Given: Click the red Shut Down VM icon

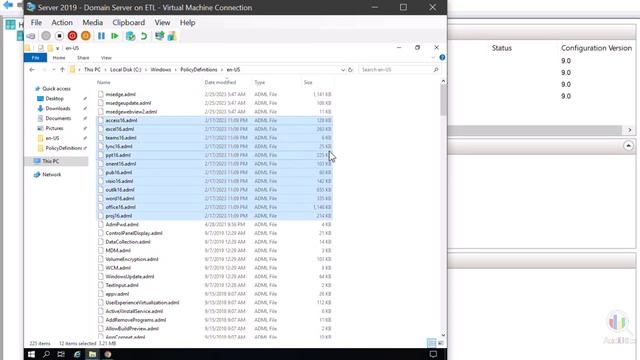Looking at the screenshot, I should 72,36.
